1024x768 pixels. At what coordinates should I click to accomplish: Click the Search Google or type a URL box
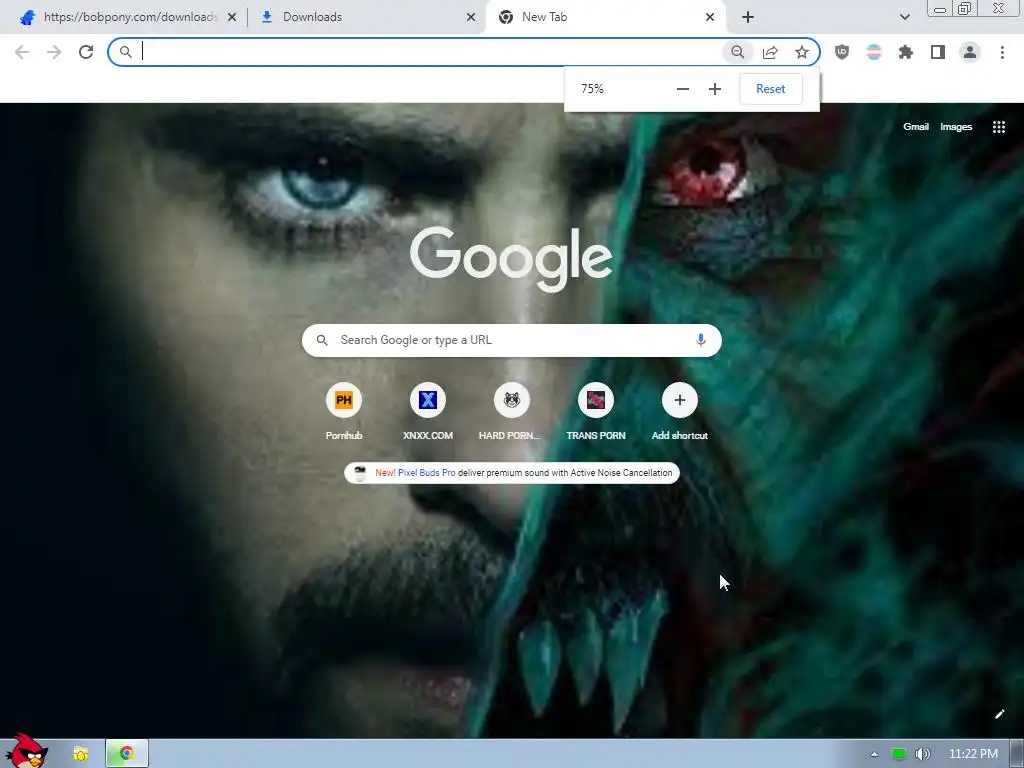tap(511, 340)
